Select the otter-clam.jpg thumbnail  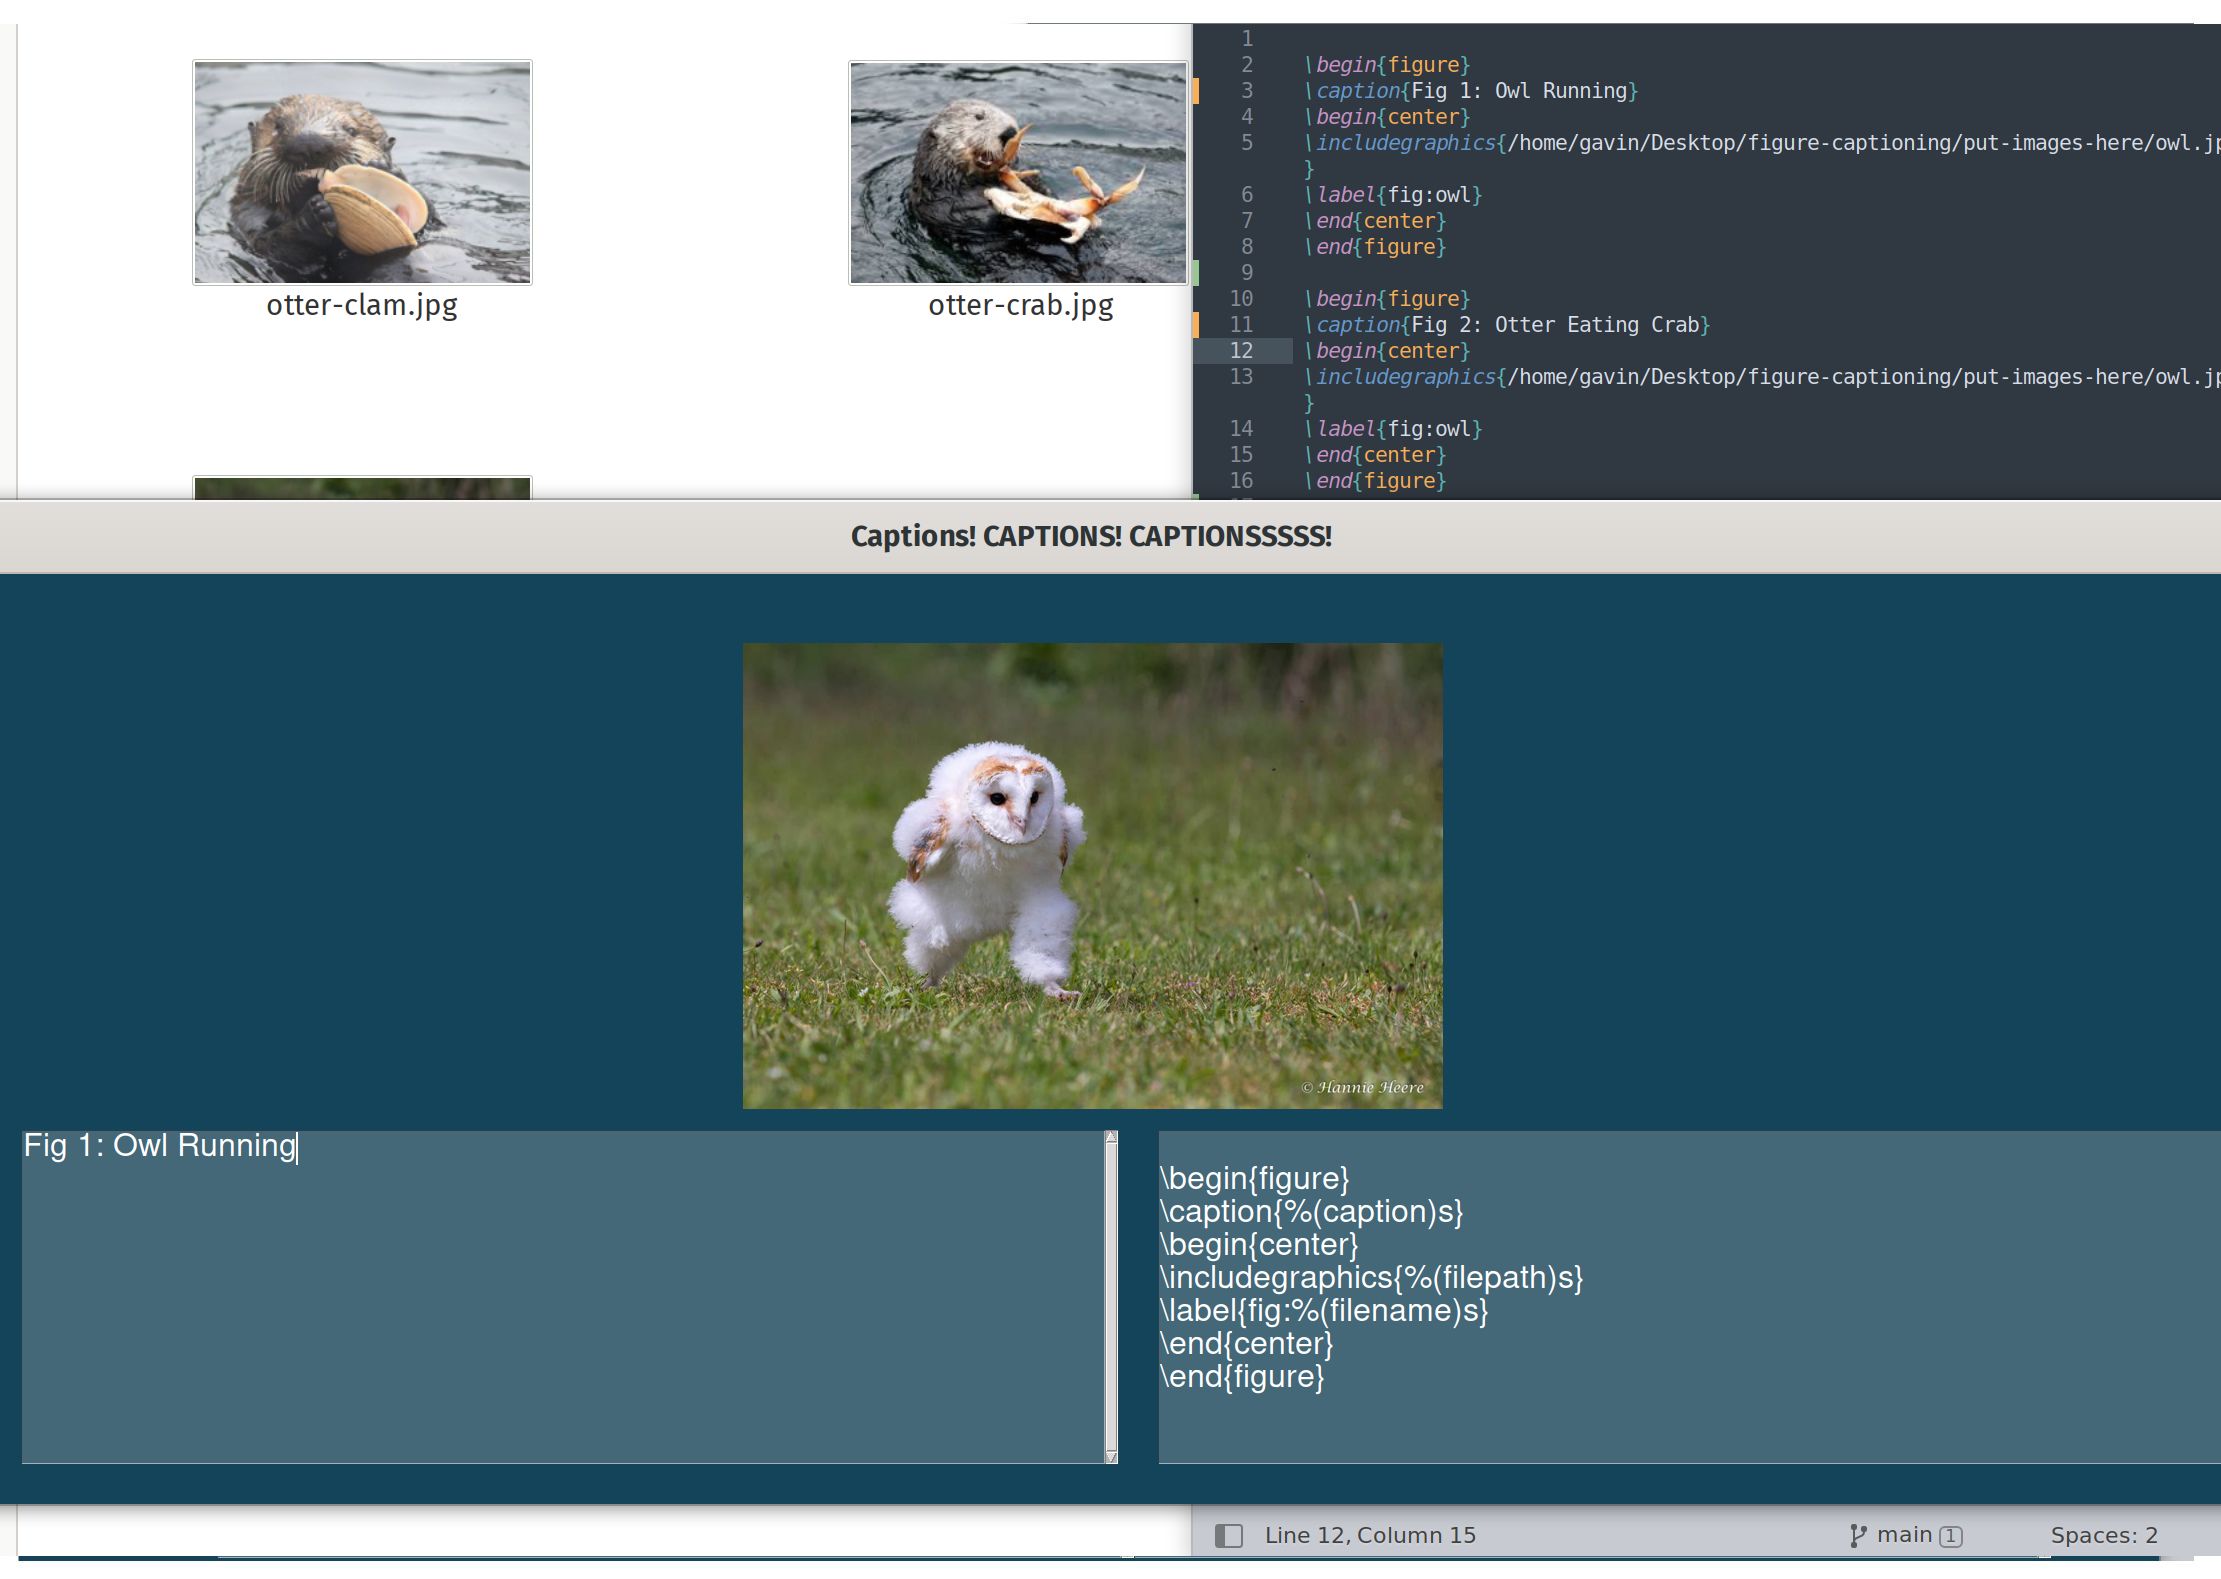tap(362, 172)
